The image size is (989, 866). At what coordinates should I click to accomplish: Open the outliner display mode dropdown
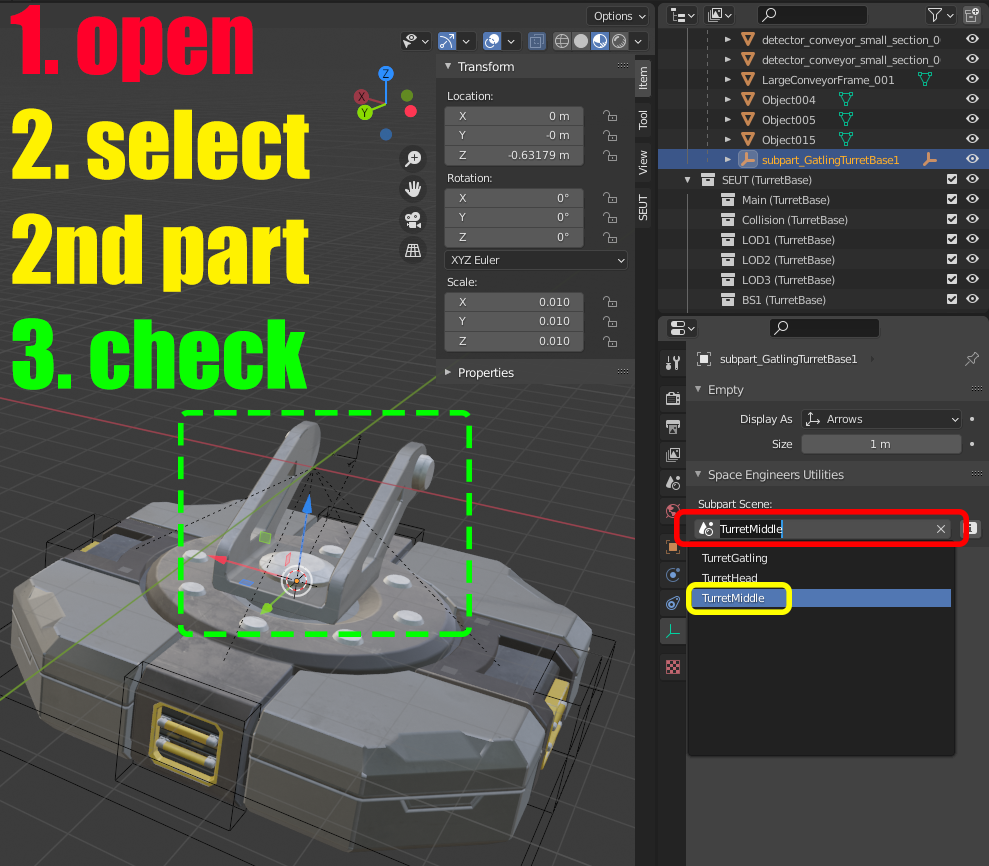pos(717,15)
